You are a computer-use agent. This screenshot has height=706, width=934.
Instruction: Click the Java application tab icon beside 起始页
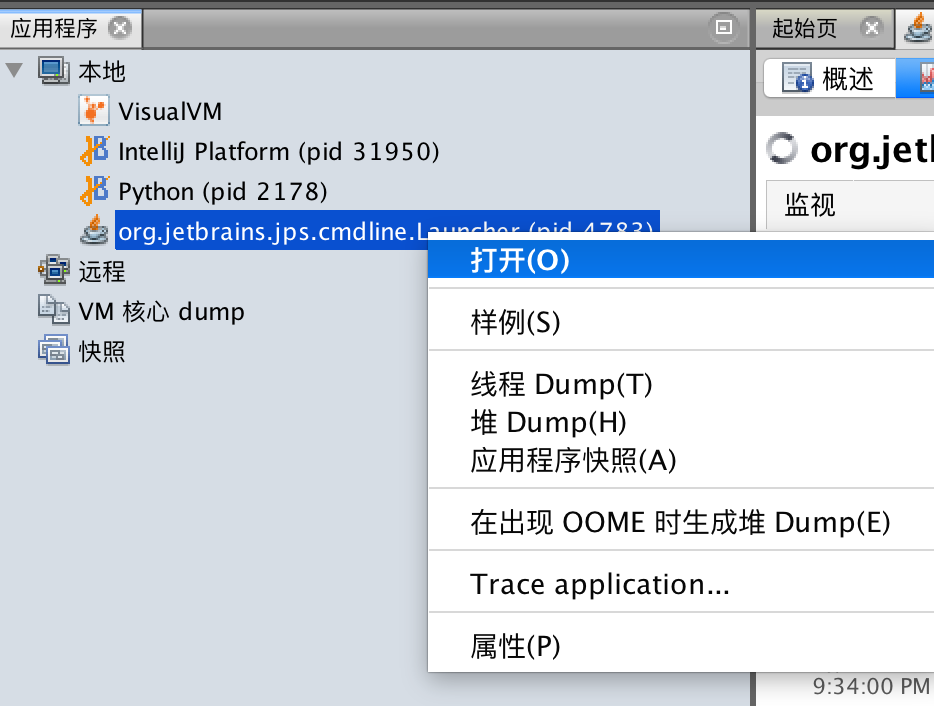click(919, 28)
